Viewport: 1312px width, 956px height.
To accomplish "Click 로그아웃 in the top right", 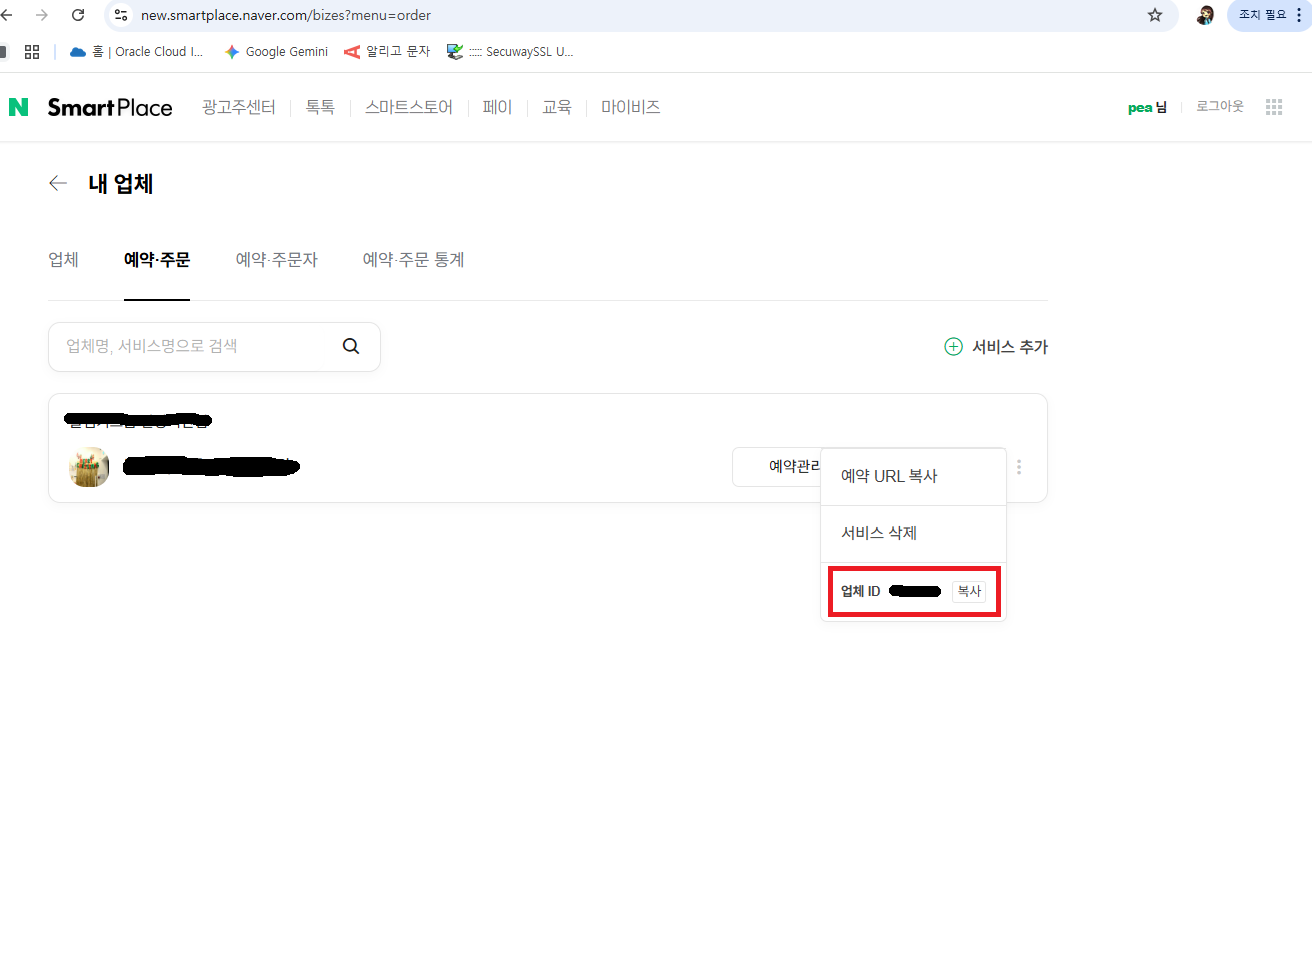I will pos(1218,106).
